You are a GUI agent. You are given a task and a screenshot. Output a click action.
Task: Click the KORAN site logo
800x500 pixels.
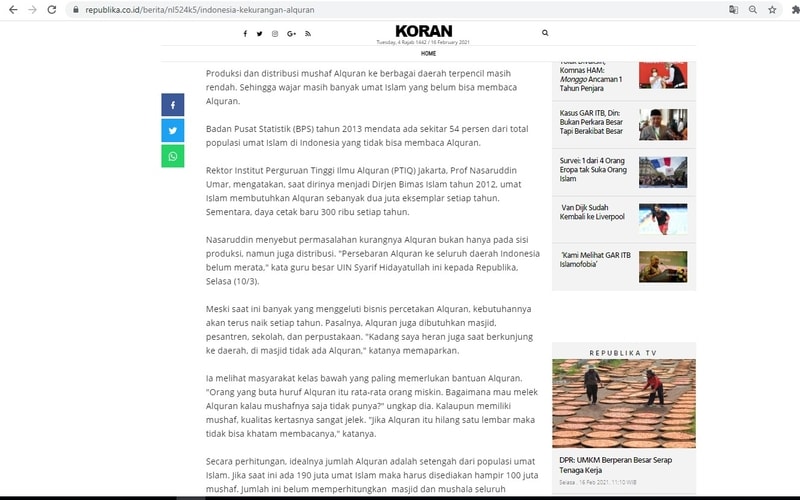coord(423,32)
